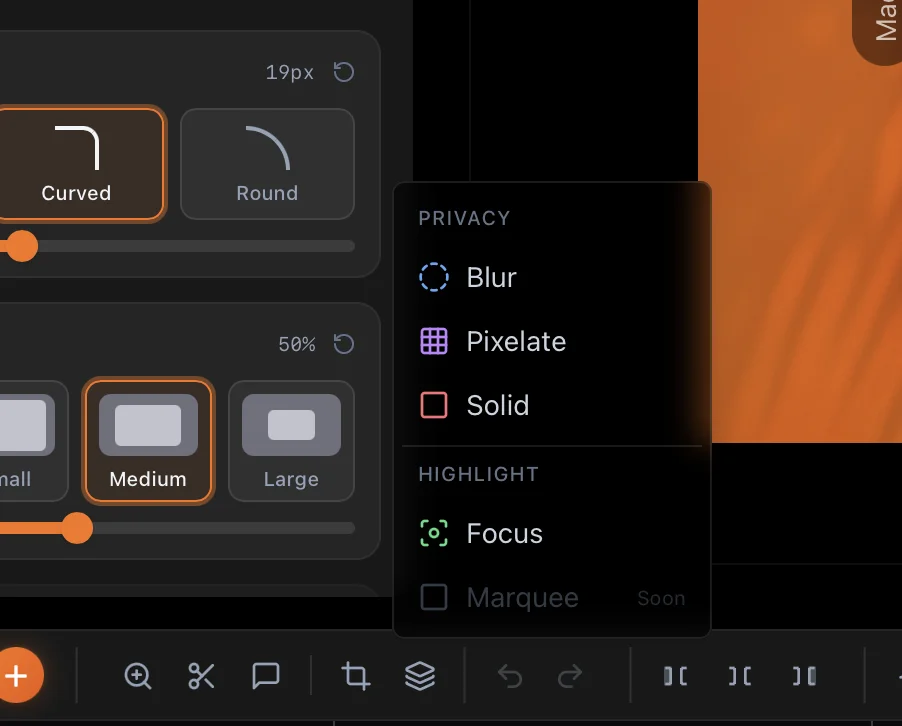Choose the Round corner style
Viewport: 902px width, 726px height.
pos(267,164)
